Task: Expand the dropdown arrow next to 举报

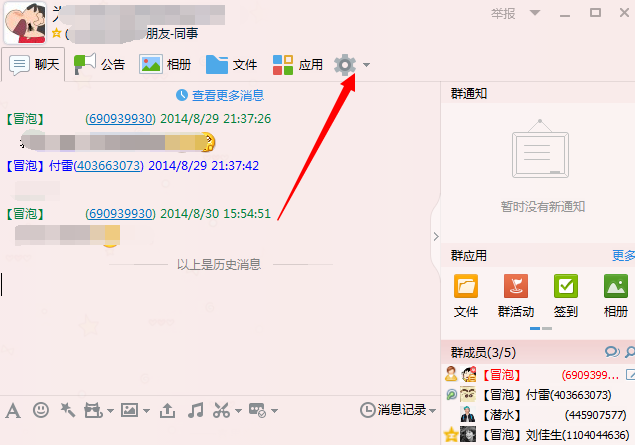Action: [x=535, y=13]
